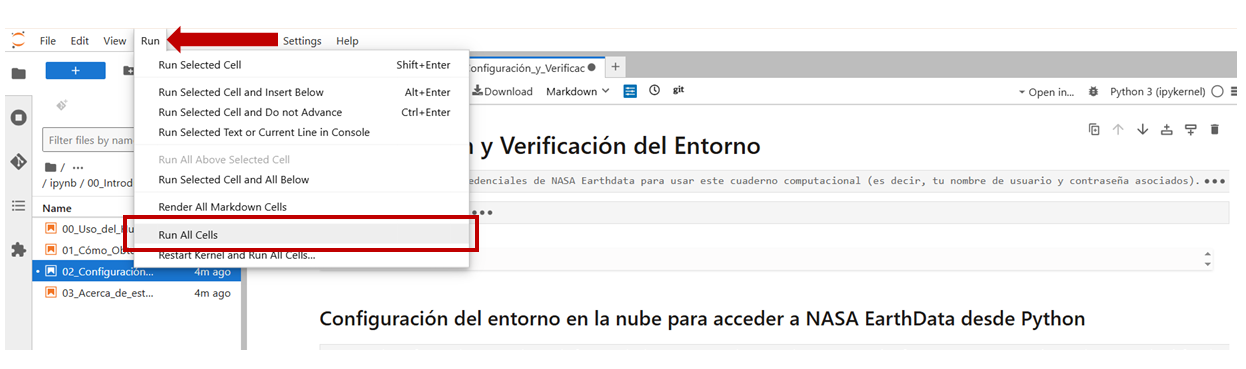
Task: Select file 03_Acerca_de_est... in the file list
Action: tap(136, 293)
